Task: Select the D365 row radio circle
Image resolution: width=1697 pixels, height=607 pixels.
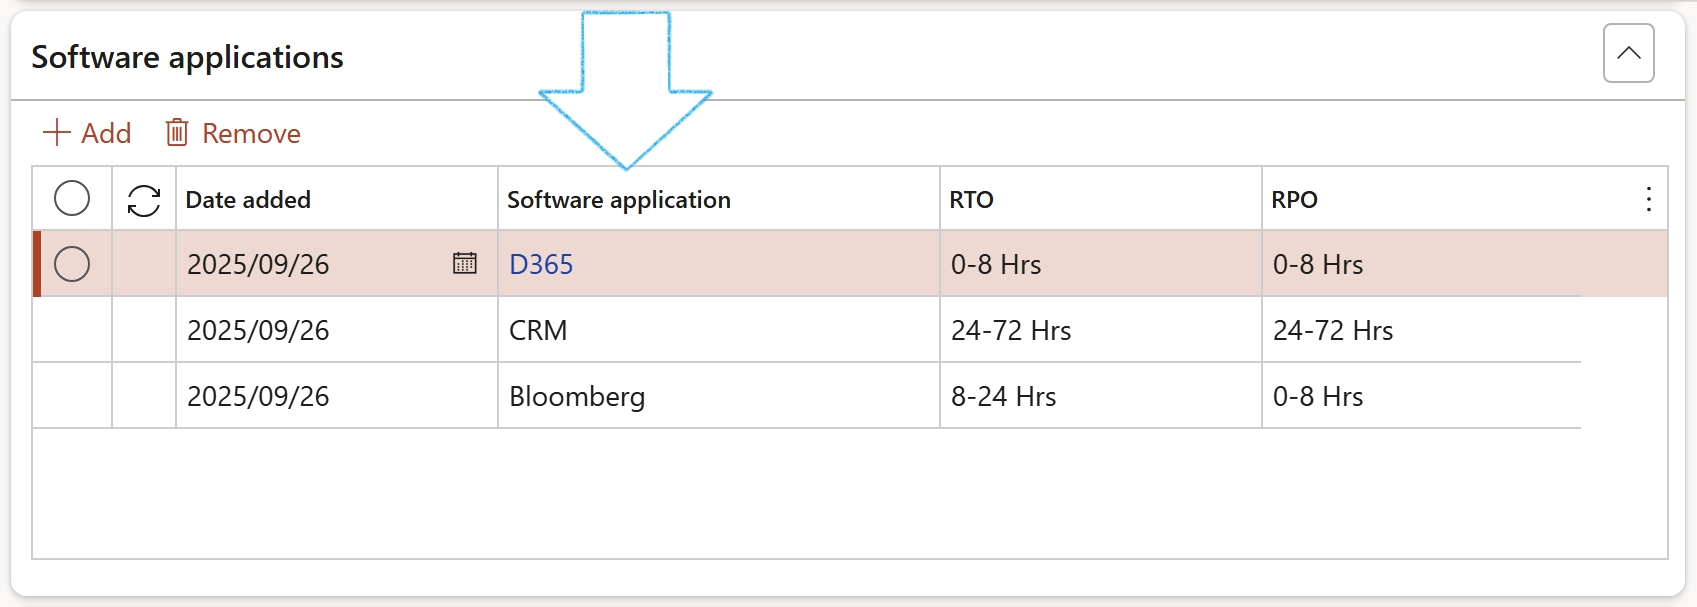Action: 72,264
